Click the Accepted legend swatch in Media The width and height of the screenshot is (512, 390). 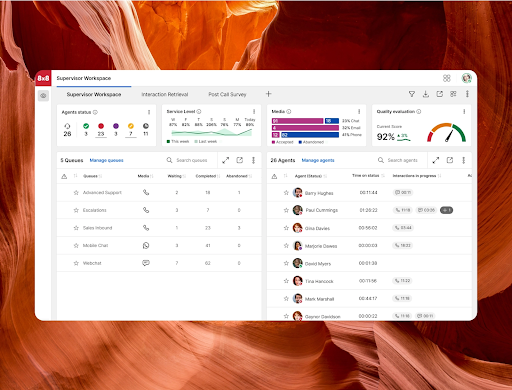tap(273, 142)
